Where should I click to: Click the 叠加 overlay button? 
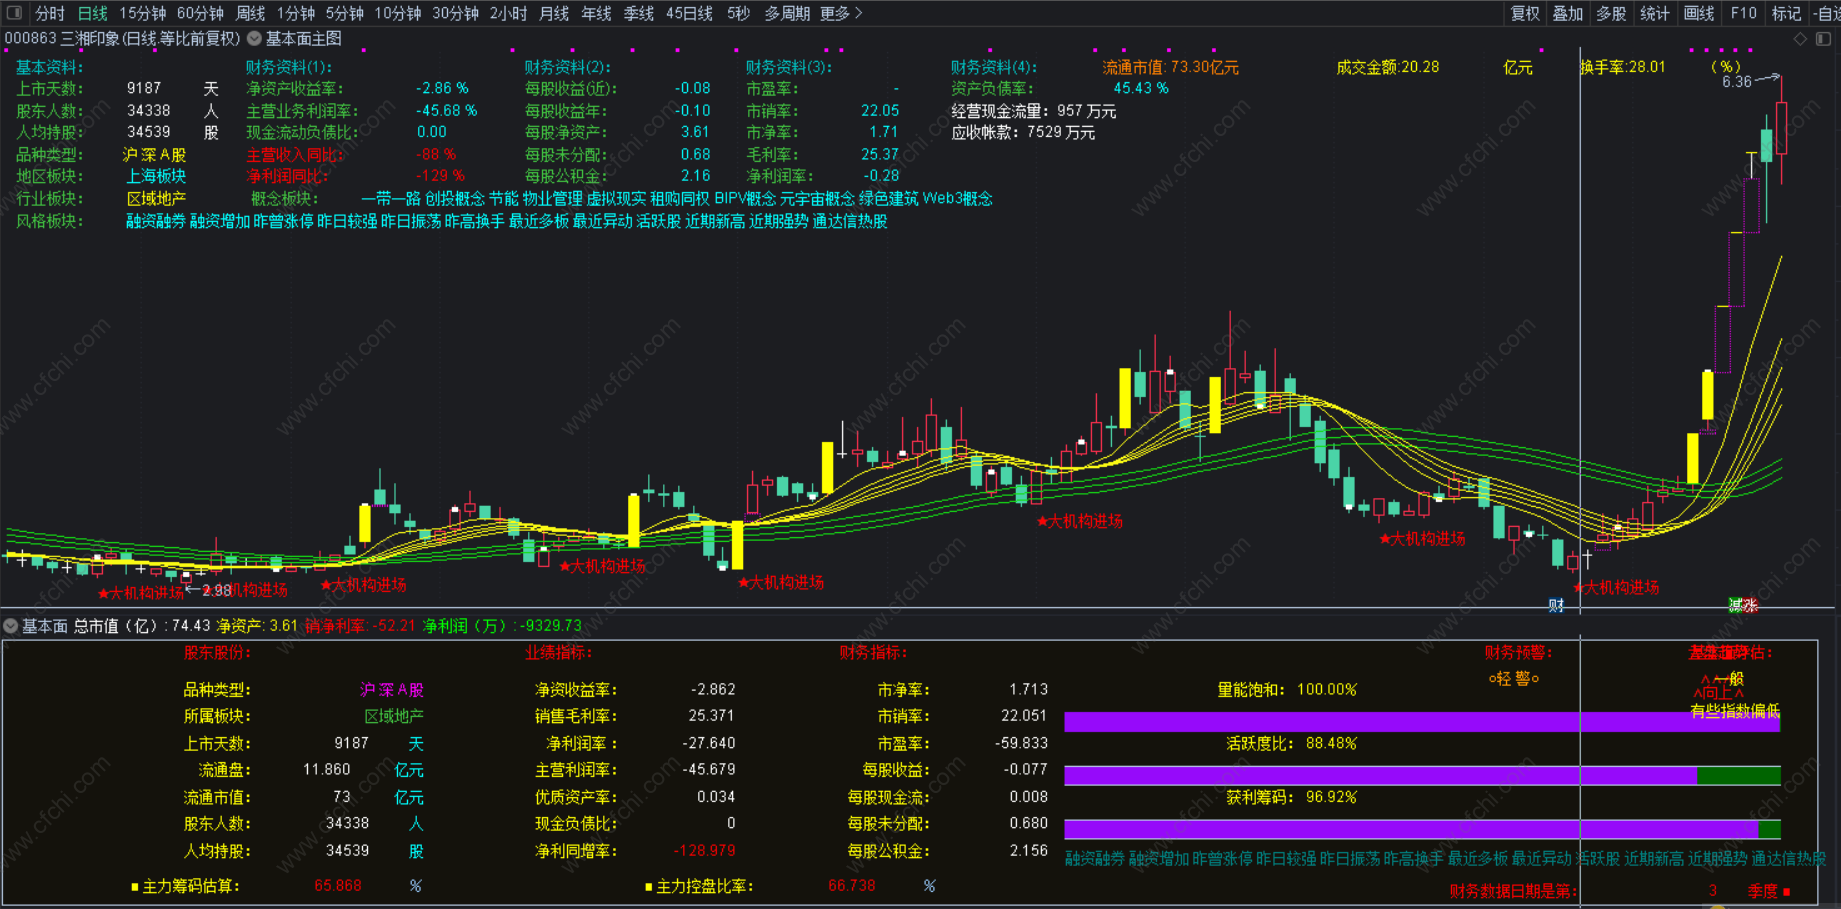tap(1568, 13)
